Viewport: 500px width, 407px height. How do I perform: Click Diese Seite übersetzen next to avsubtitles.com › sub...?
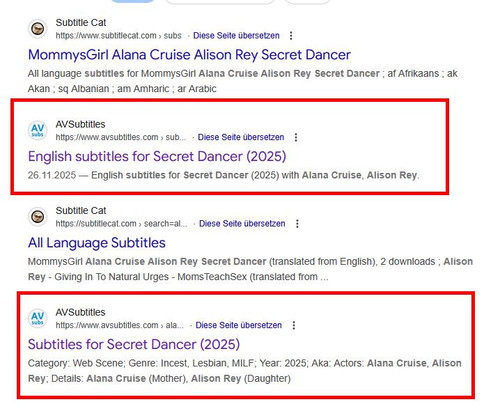point(241,137)
